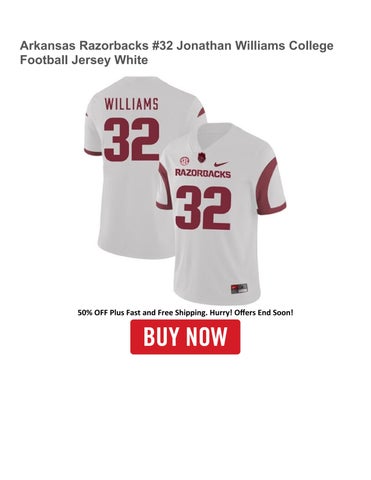
Task: Click the red BUY NOW button
Action: [185, 337]
